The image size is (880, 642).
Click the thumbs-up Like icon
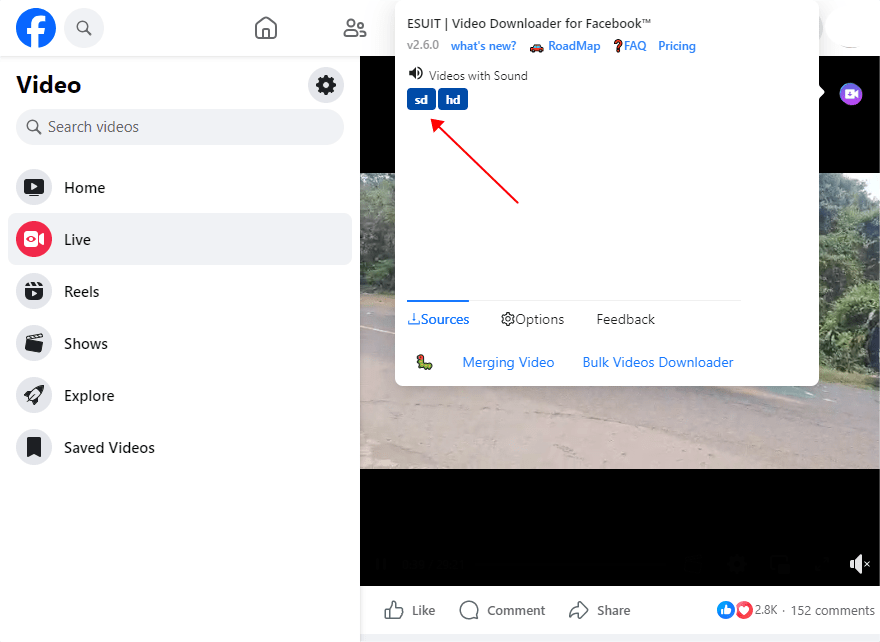pyautogui.click(x=394, y=610)
